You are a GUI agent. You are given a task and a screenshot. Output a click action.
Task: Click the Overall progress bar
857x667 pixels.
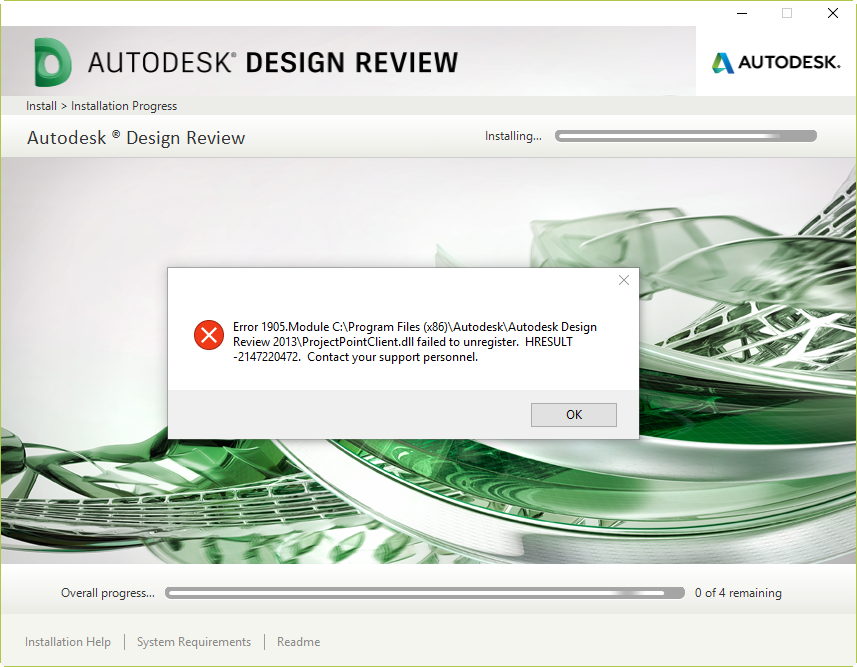pyautogui.click(x=425, y=593)
